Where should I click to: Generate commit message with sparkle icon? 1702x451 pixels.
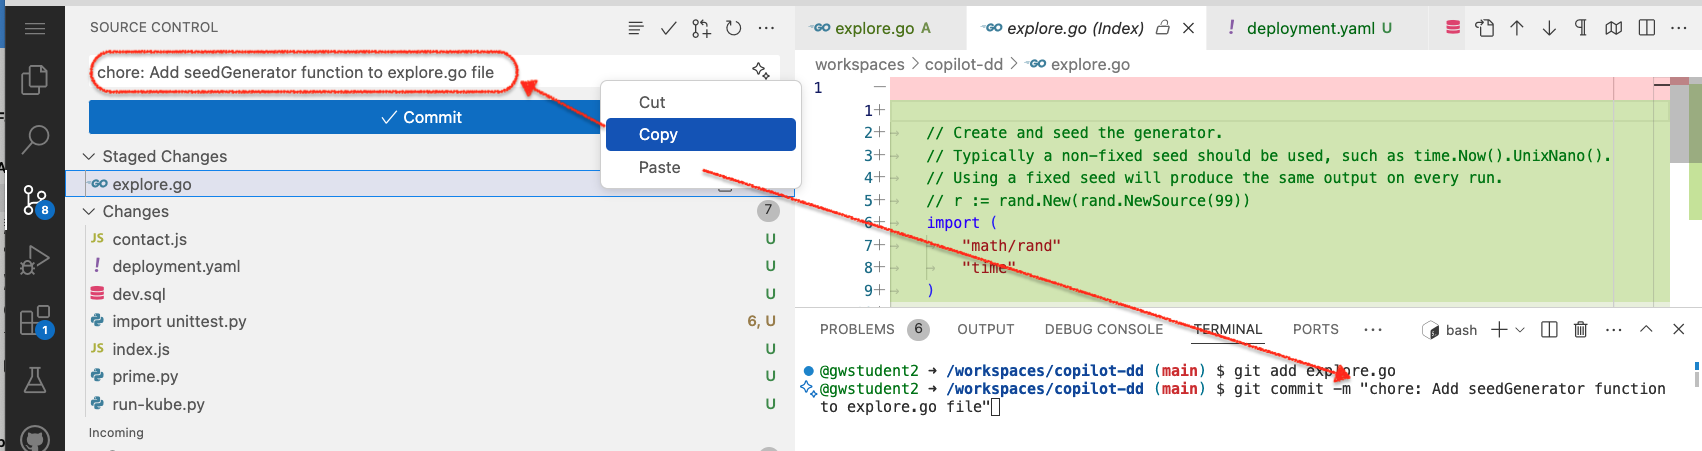click(x=761, y=70)
